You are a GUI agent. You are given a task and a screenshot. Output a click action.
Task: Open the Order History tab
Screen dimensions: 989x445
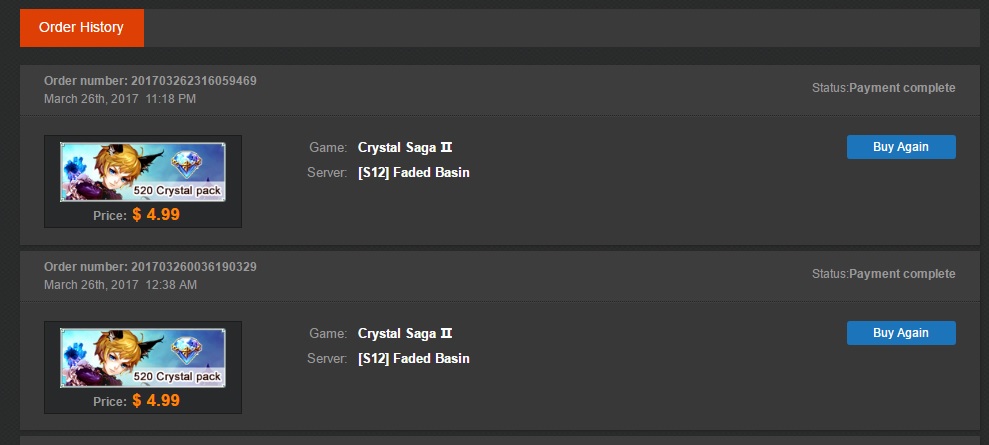(81, 28)
